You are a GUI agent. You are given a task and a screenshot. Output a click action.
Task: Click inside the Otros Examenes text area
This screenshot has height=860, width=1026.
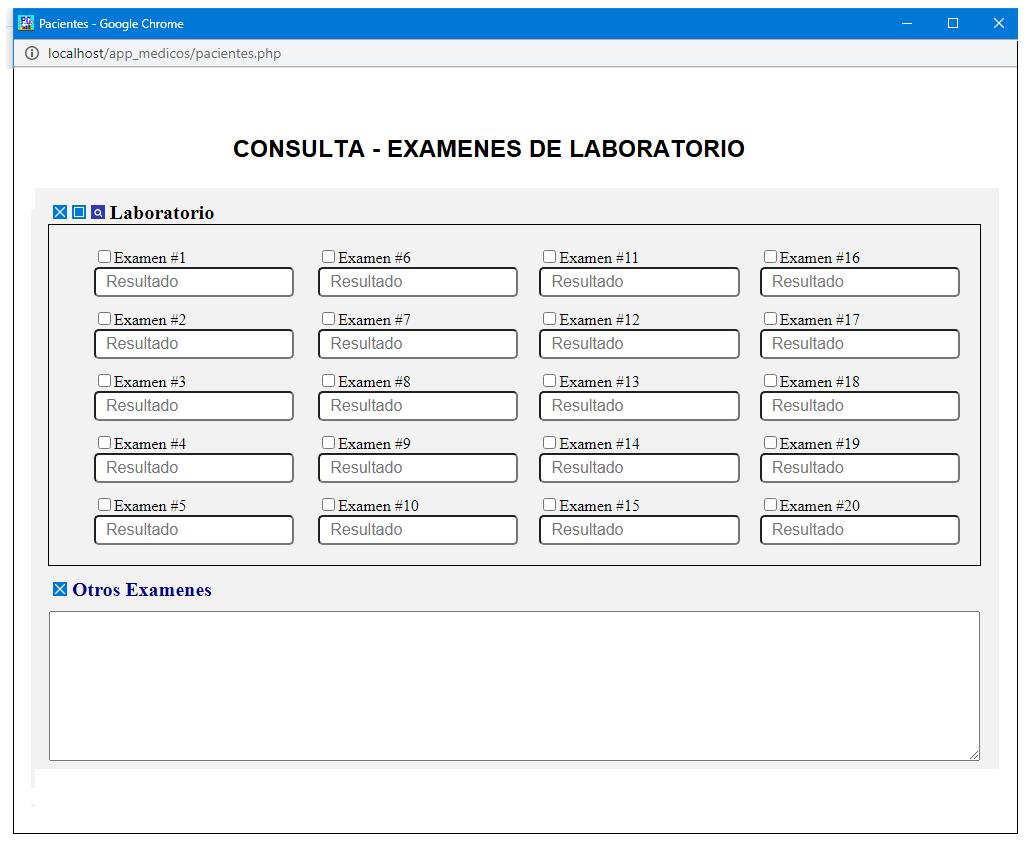pyautogui.click(x=514, y=686)
